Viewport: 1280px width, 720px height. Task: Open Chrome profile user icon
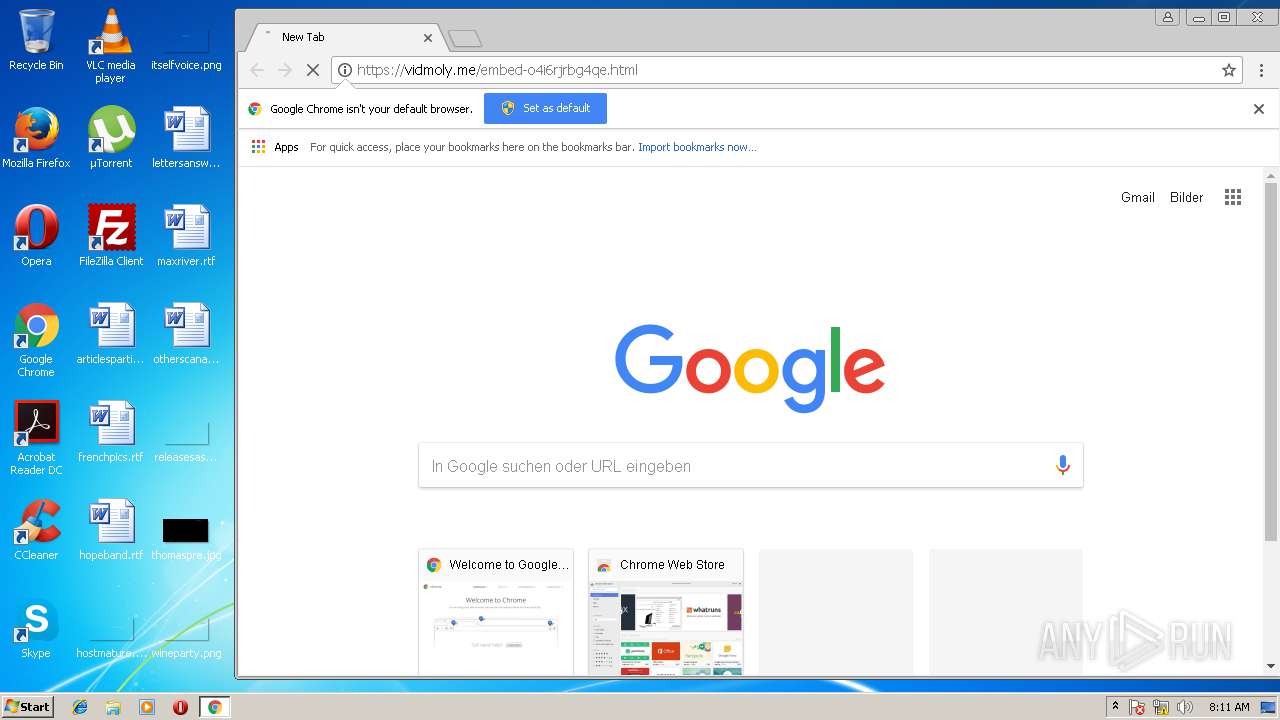[x=1167, y=17]
